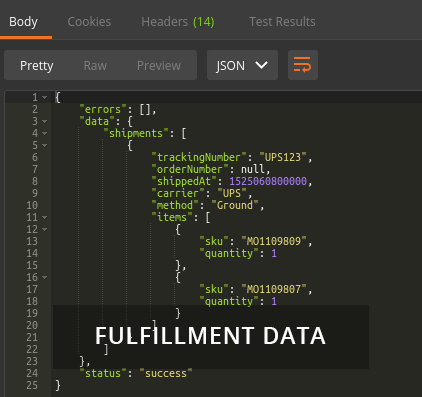This screenshot has width=422, height=397.
Task: Collapse the data object at line 3
Action: 44,121
